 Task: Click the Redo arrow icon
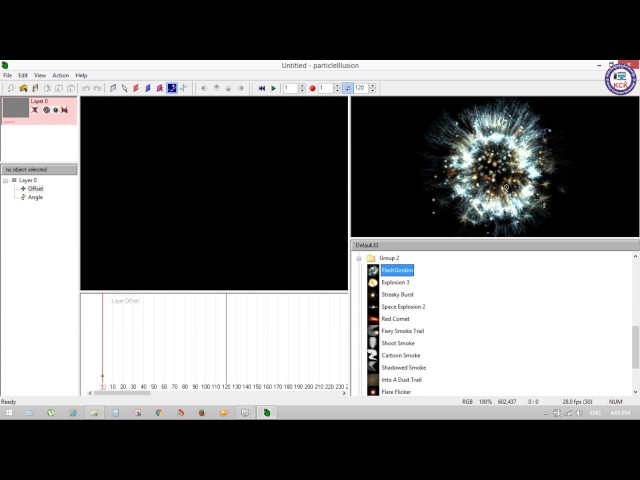[98, 88]
